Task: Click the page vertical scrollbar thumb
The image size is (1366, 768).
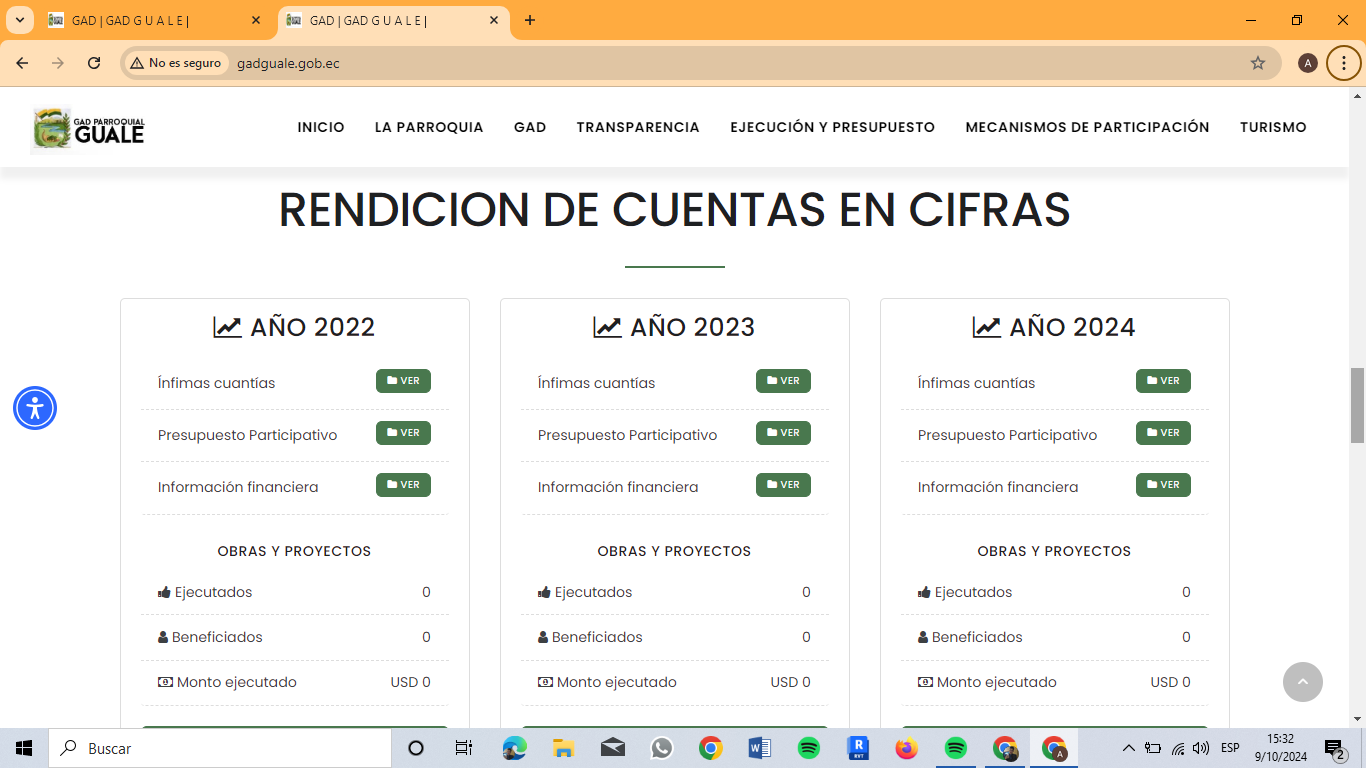Action: tap(1357, 405)
